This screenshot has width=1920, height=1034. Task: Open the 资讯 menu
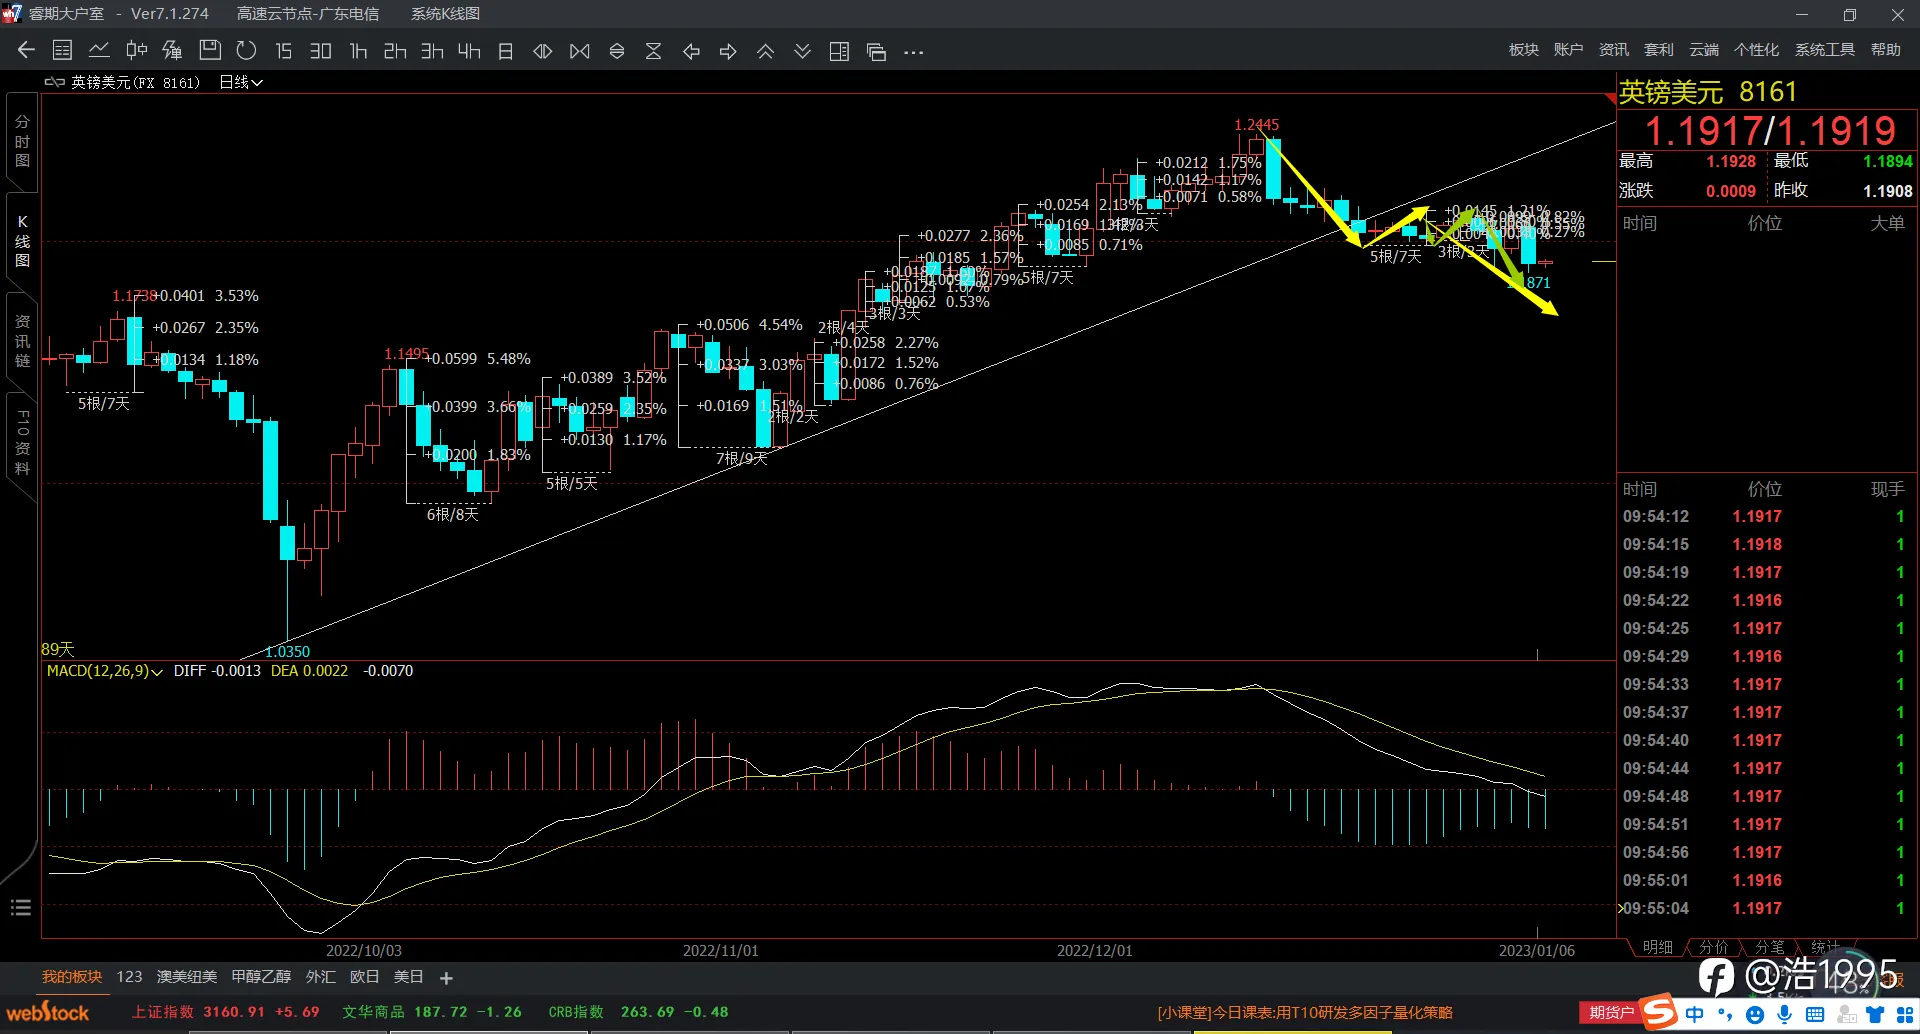point(1613,50)
